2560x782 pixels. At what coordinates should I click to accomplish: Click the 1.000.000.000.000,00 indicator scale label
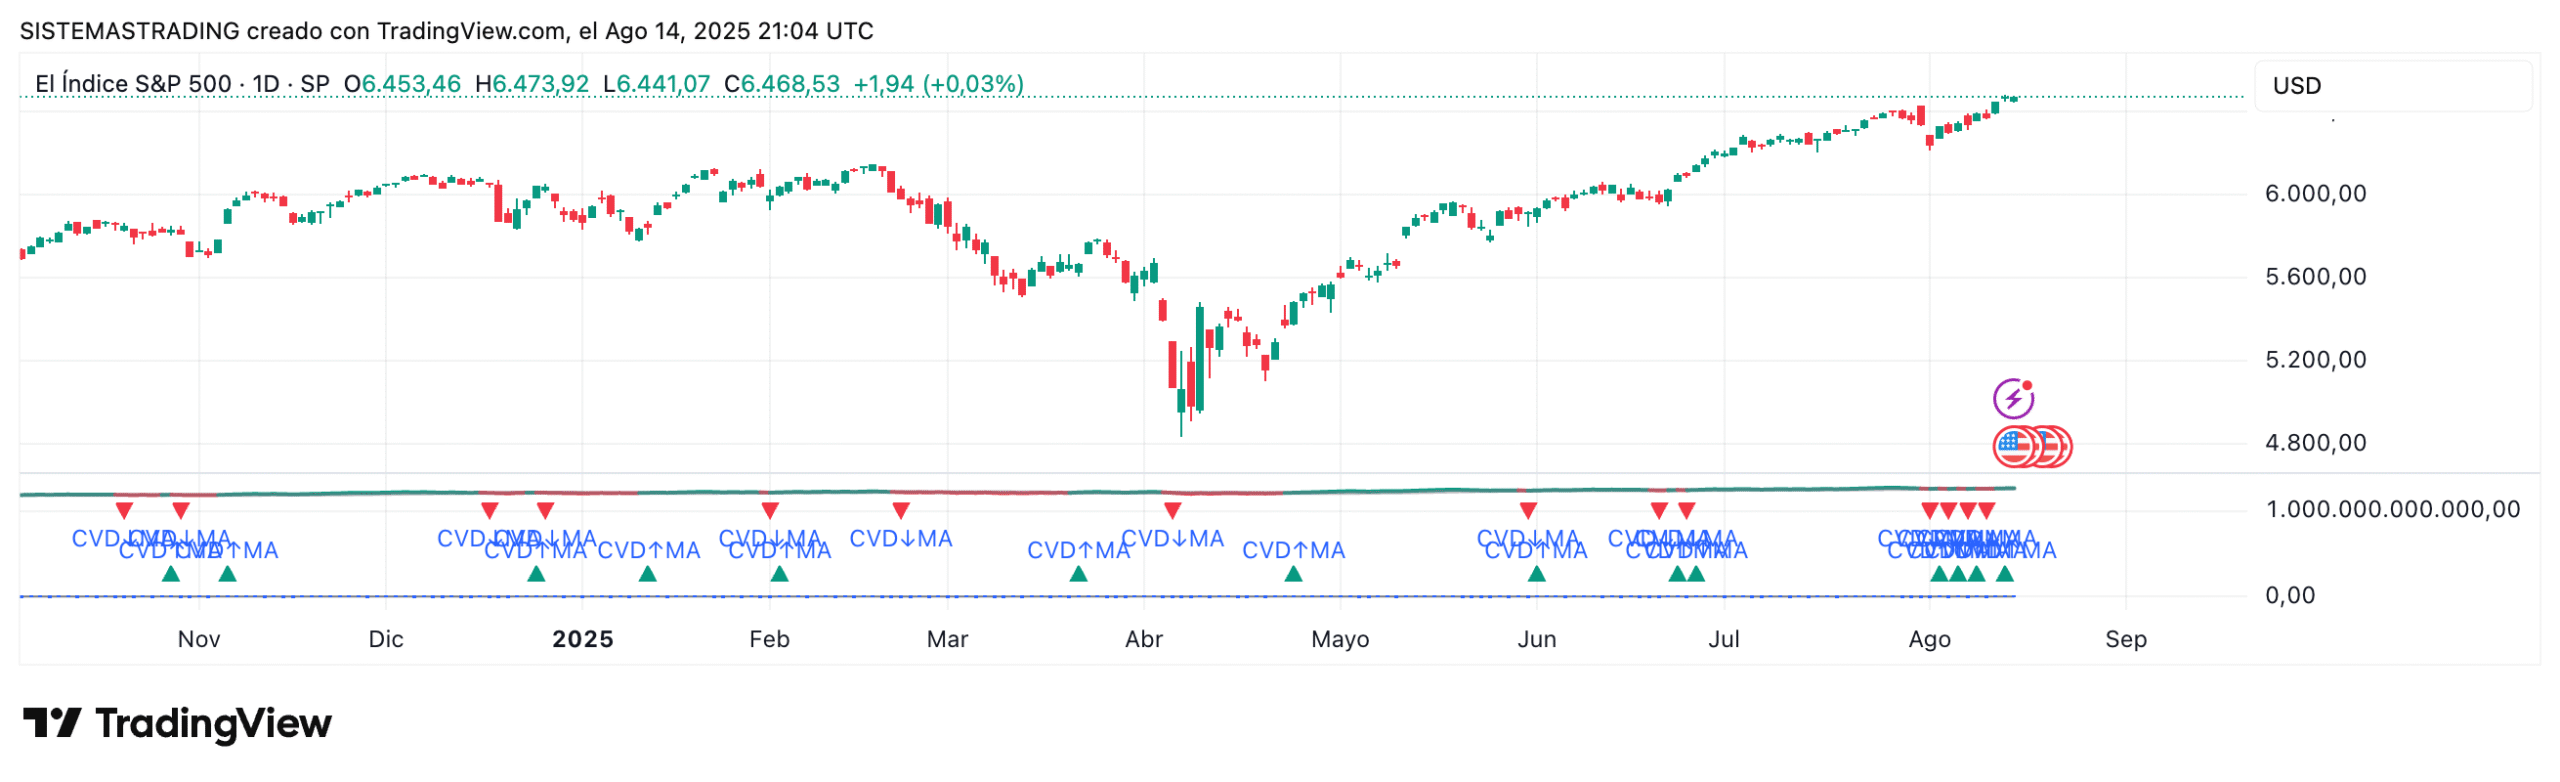pyautogui.click(x=2391, y=509)
